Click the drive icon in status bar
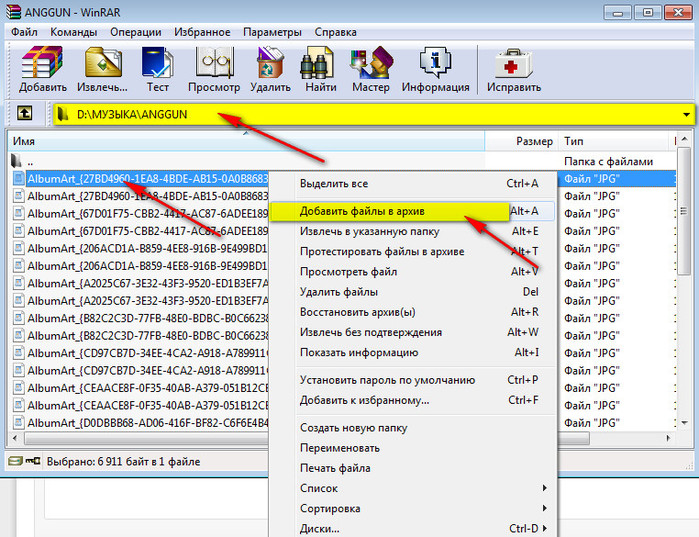Image resolution: width=699 pixels, height=537 pixels. click(15, 461)
